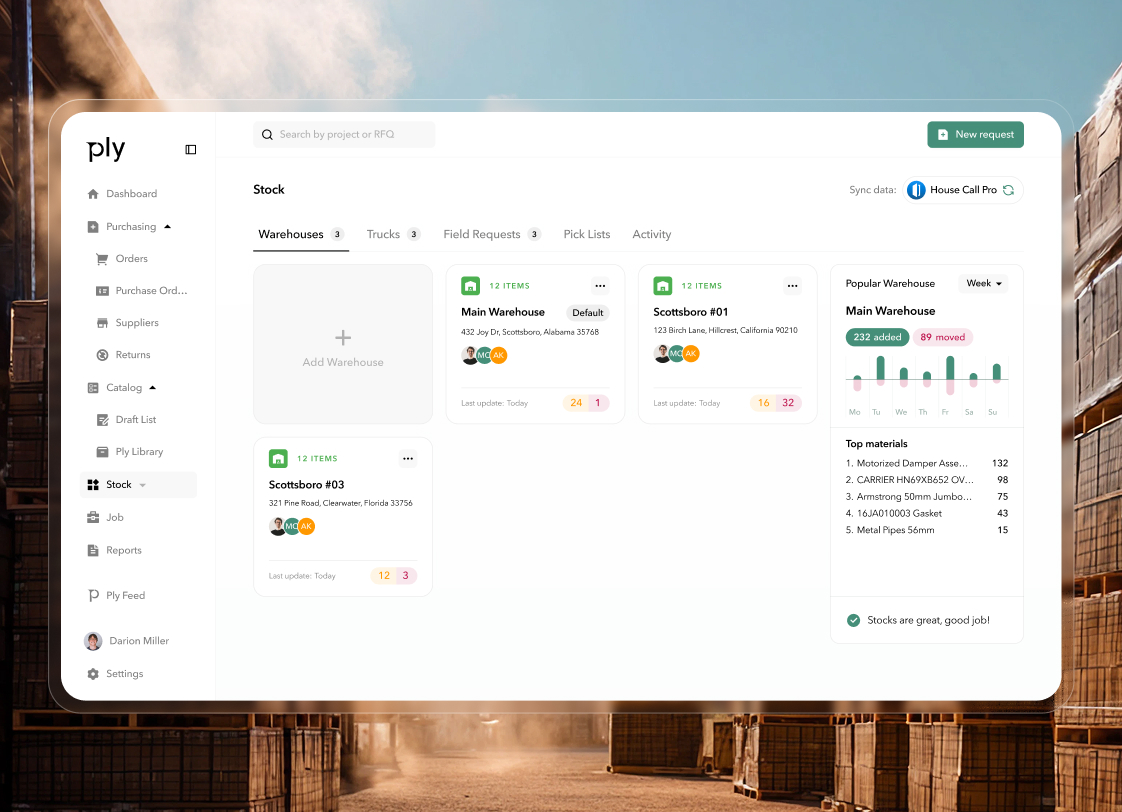The image size is (1122, 812).
Task: Select the Warehouses tab
Action: [x=301, y=235]
